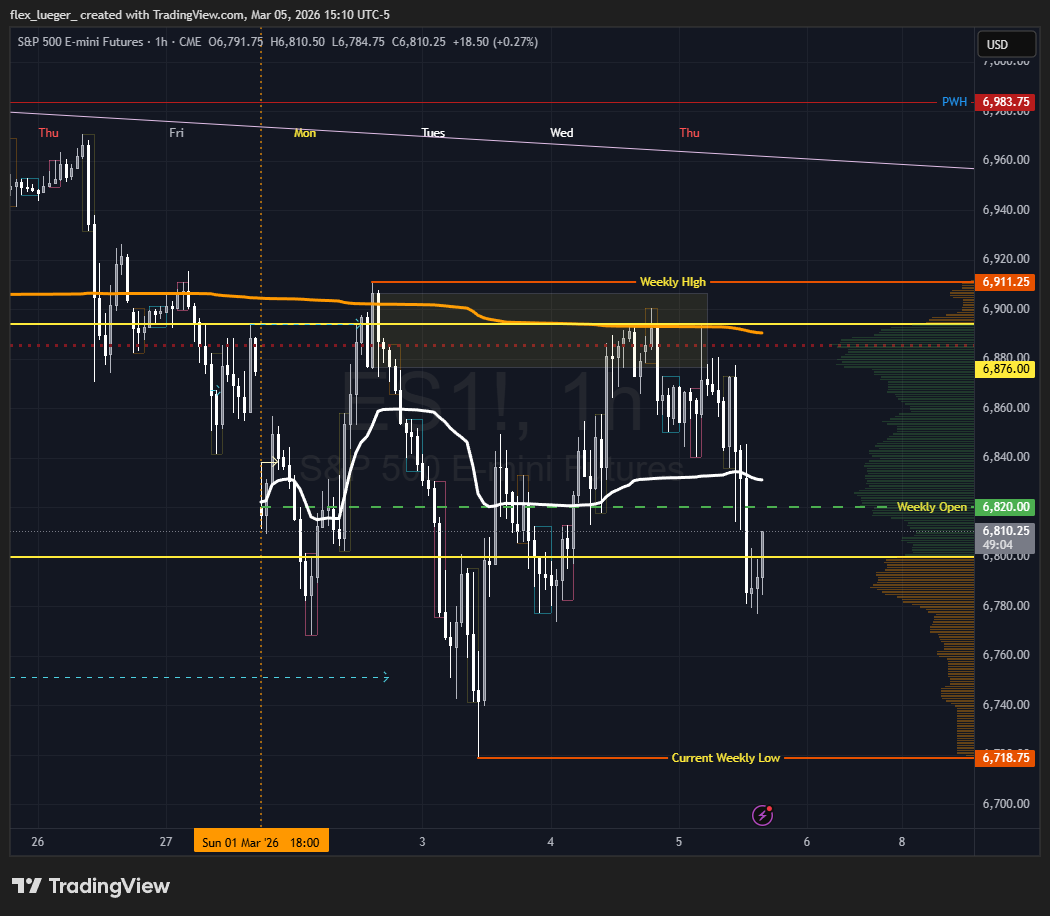Click date 6 on the time axis
The height and width of the screenshot is (916, 1050).
point(806,842)
